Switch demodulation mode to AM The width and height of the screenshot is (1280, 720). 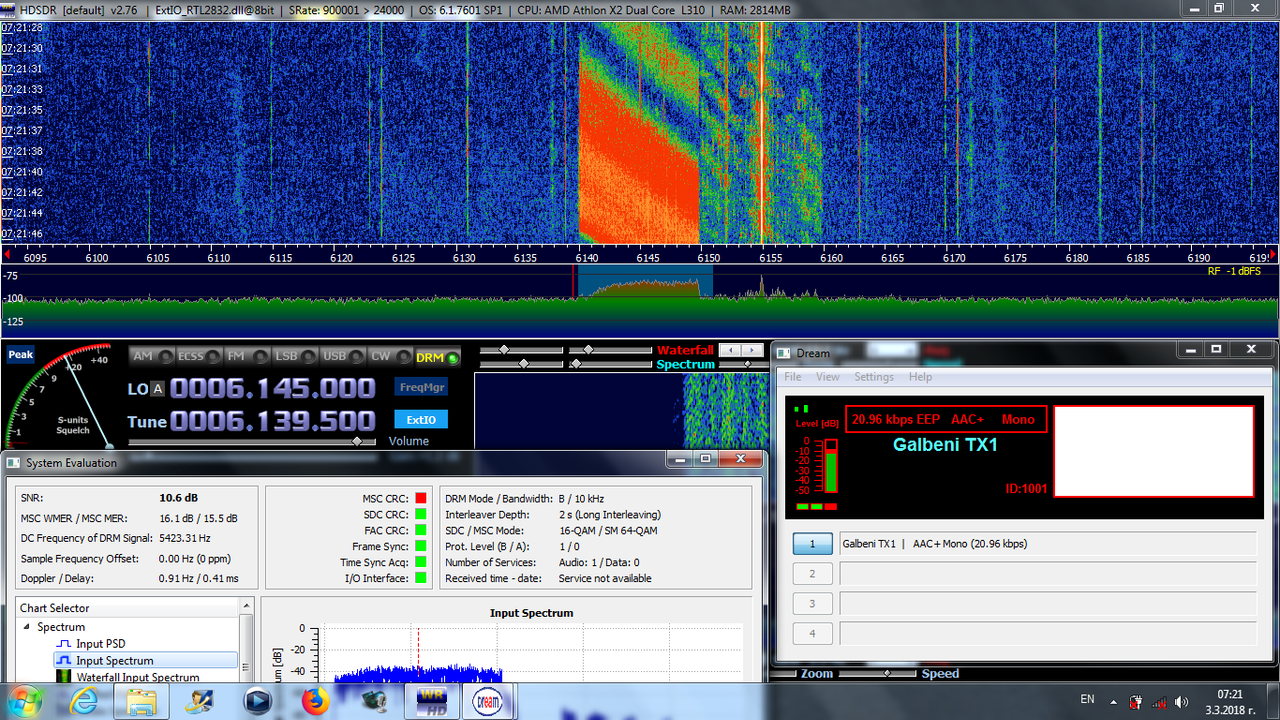[150, 357]
